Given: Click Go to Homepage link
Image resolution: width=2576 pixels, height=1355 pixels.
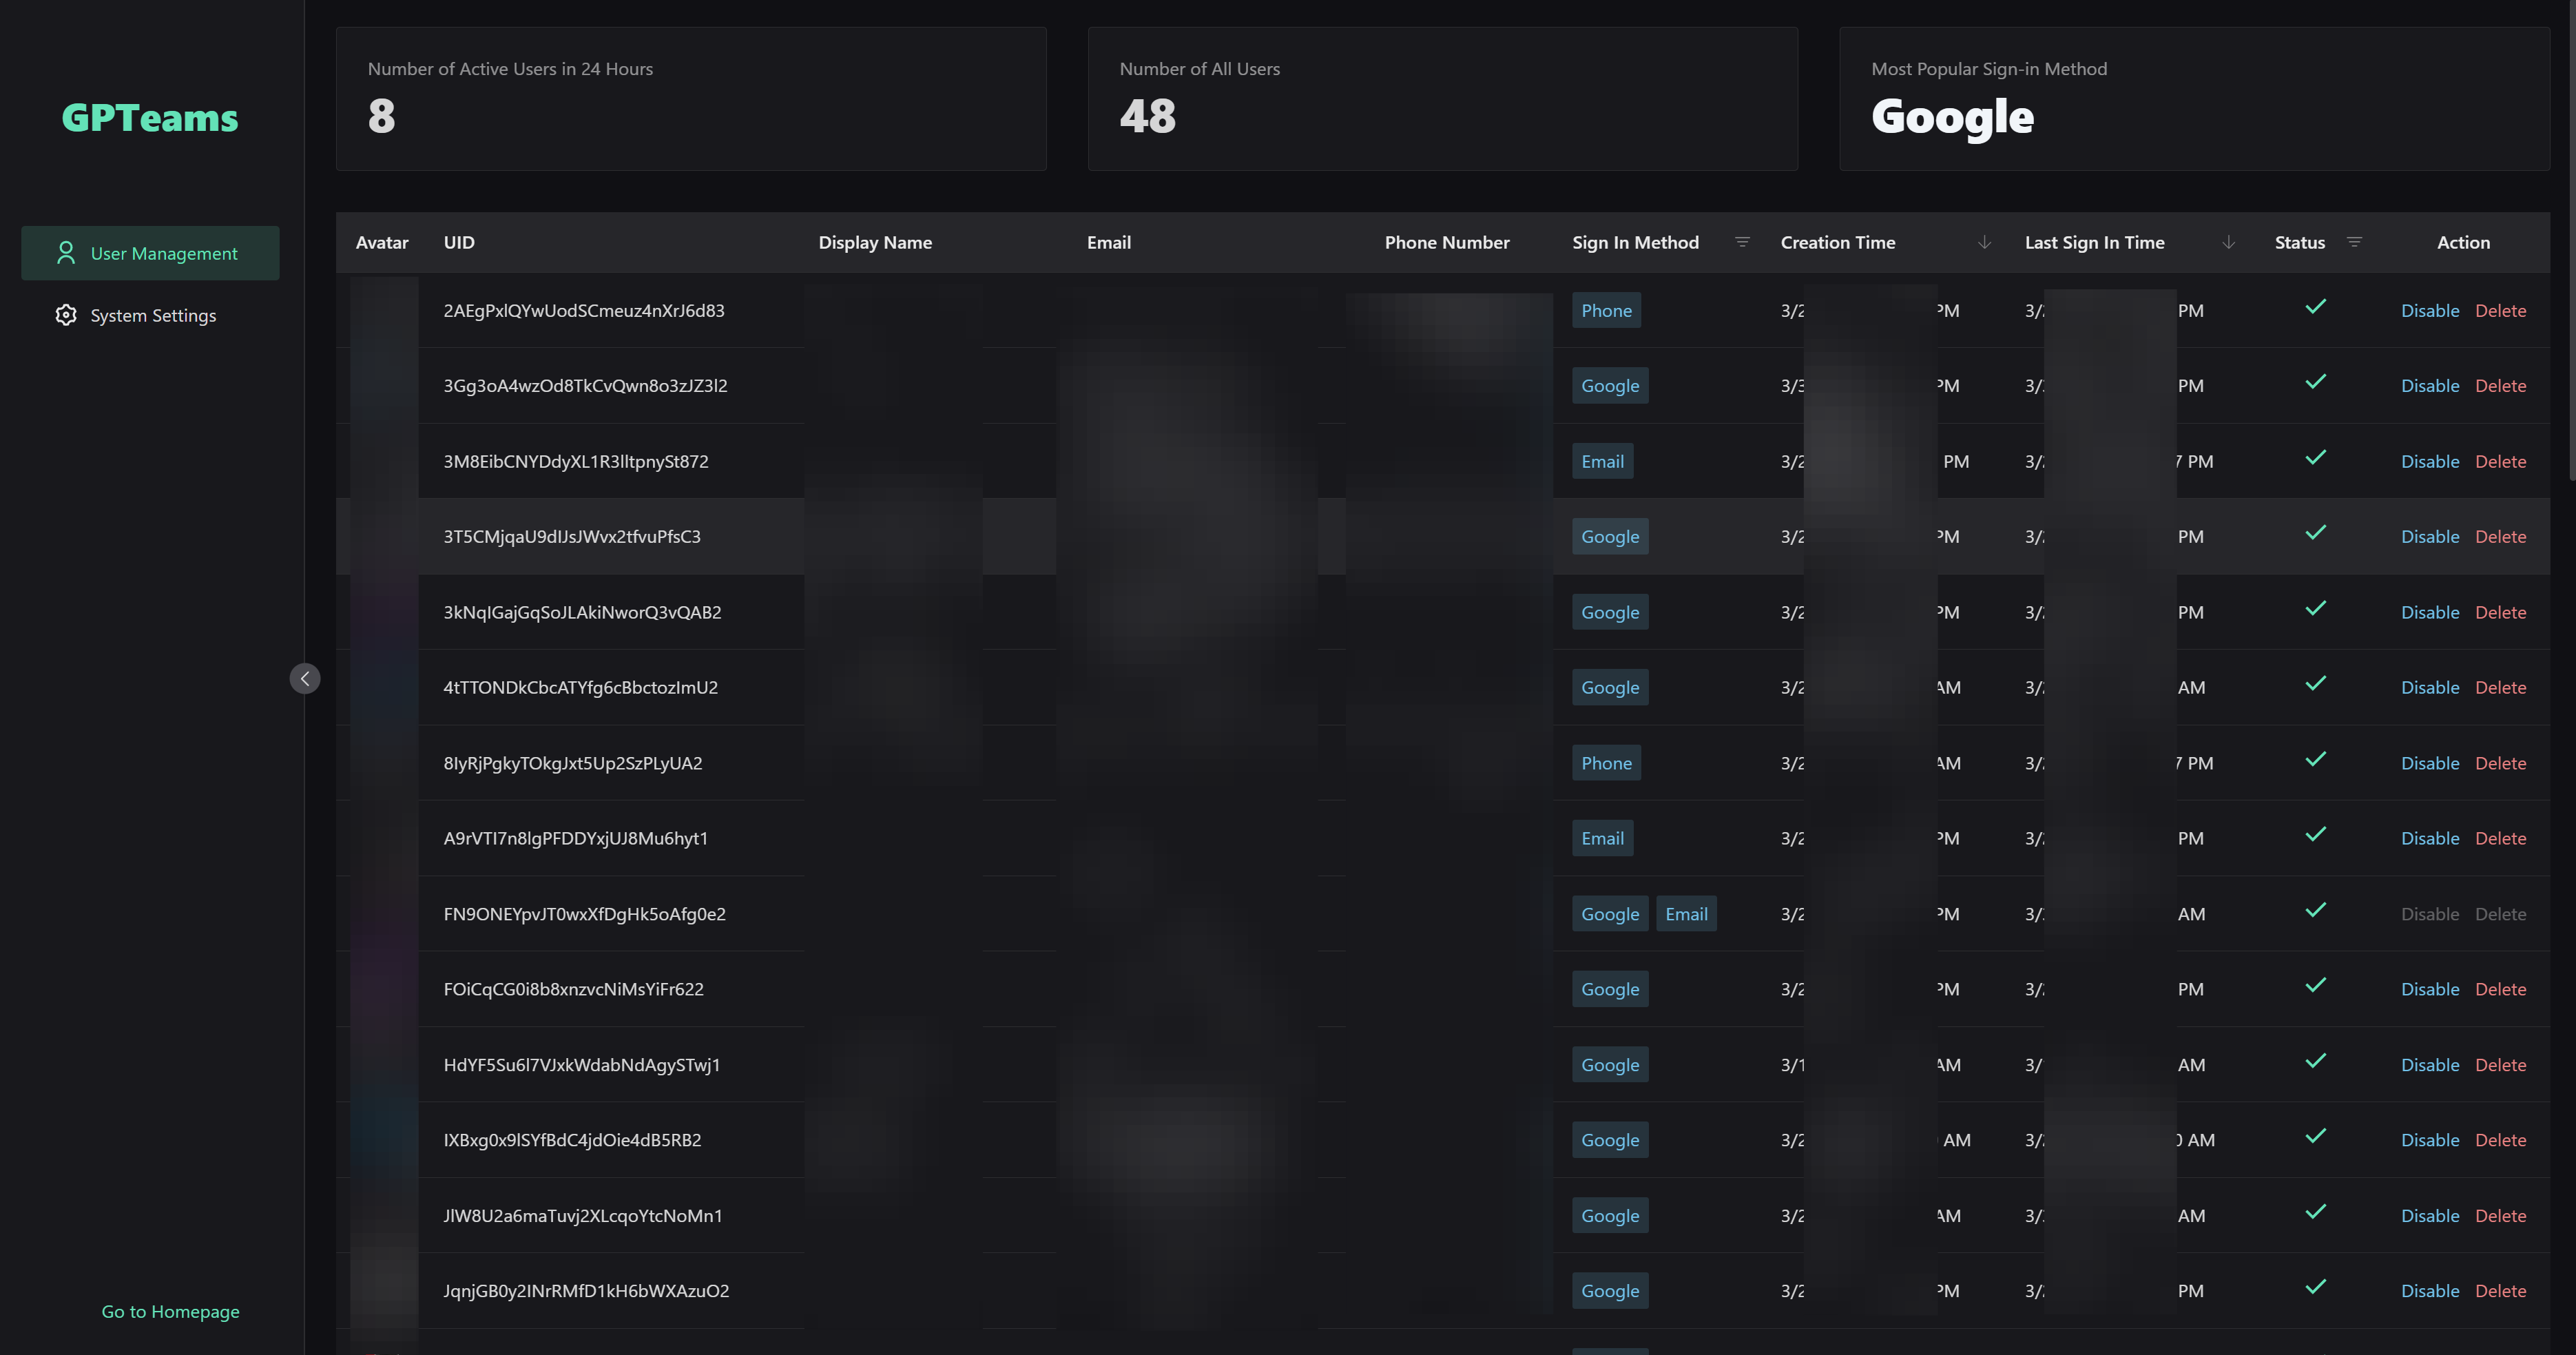Looking at the screenshot, I should pyautogui.click(x=170, y=1312).
